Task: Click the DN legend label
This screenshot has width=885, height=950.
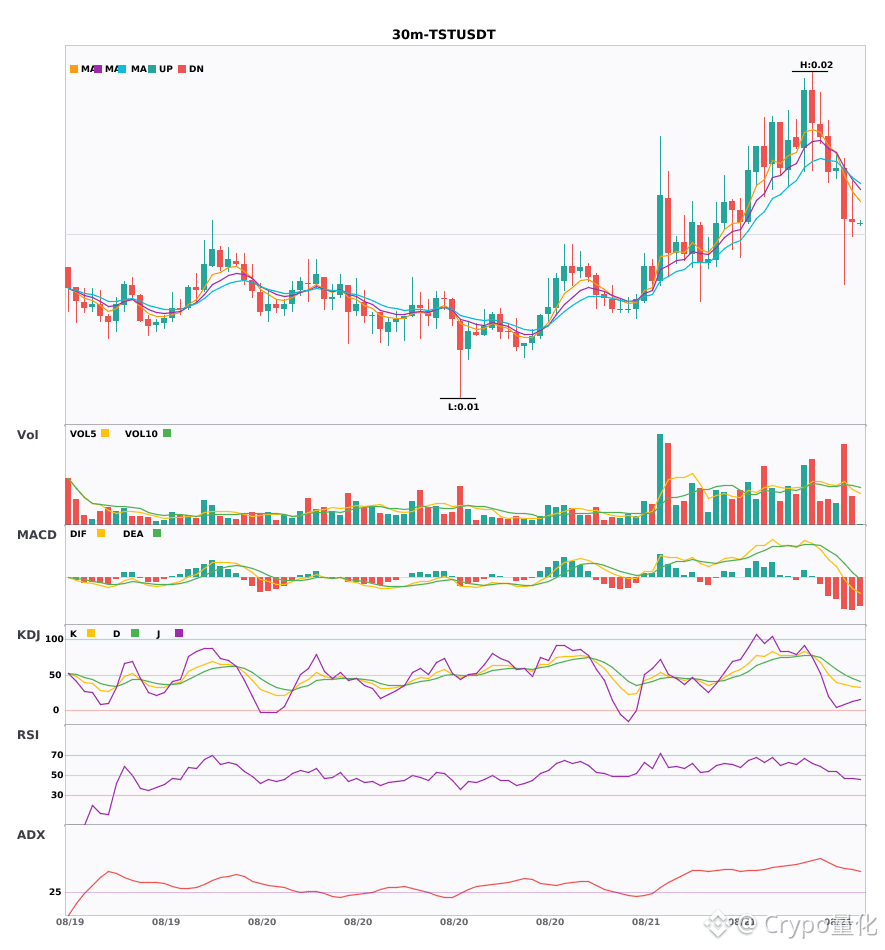Action: click(x=196, y=69)
